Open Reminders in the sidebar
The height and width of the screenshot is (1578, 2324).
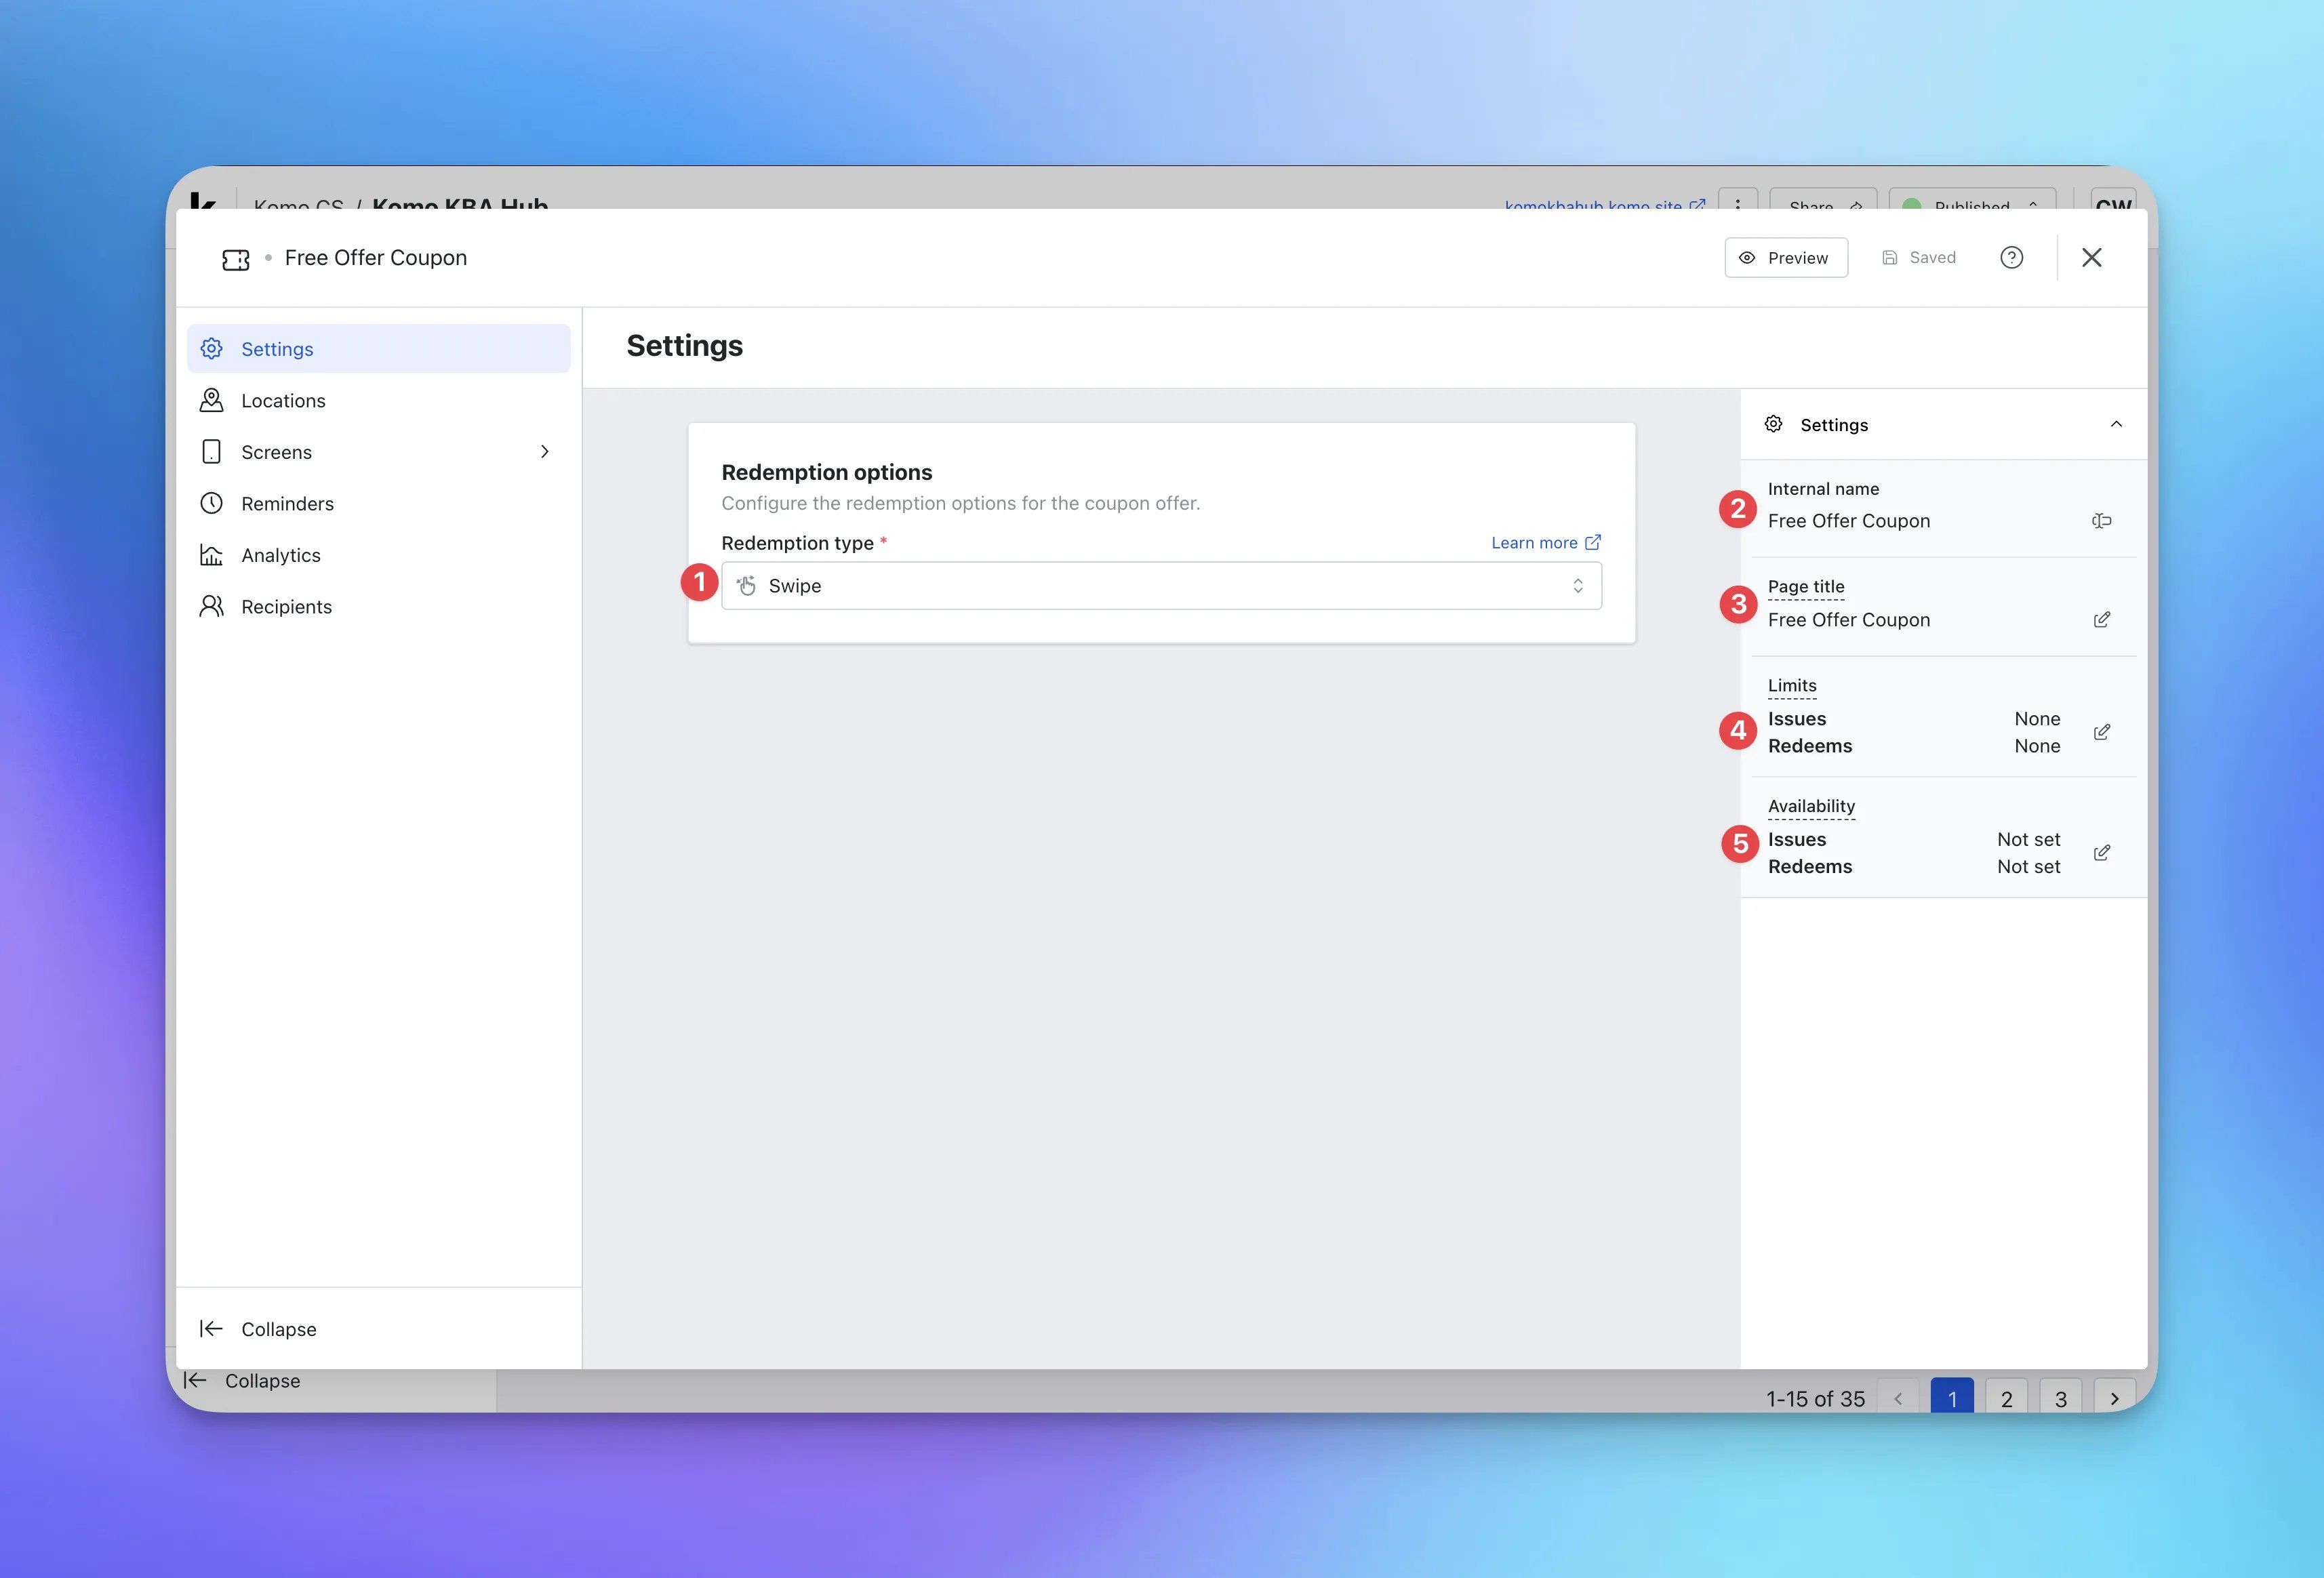tap(378, 503)
